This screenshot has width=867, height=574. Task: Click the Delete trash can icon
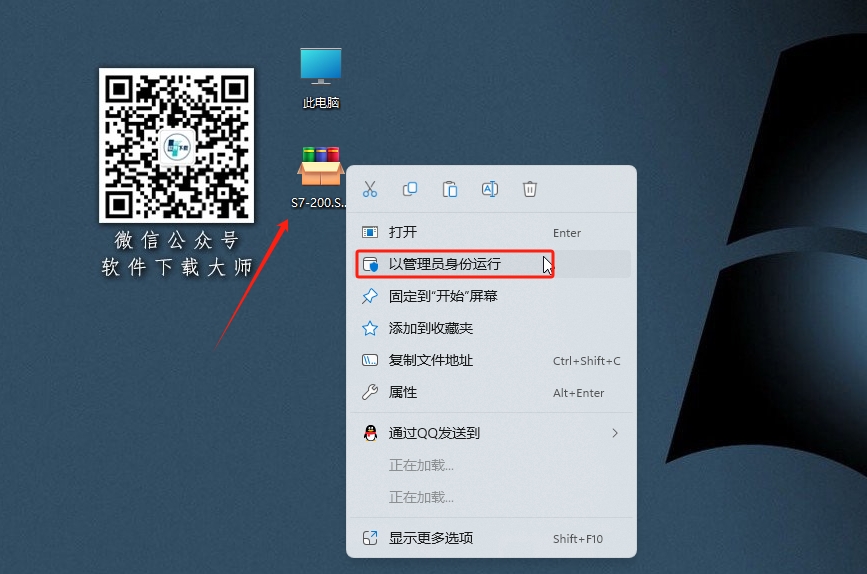pos(530,189)
